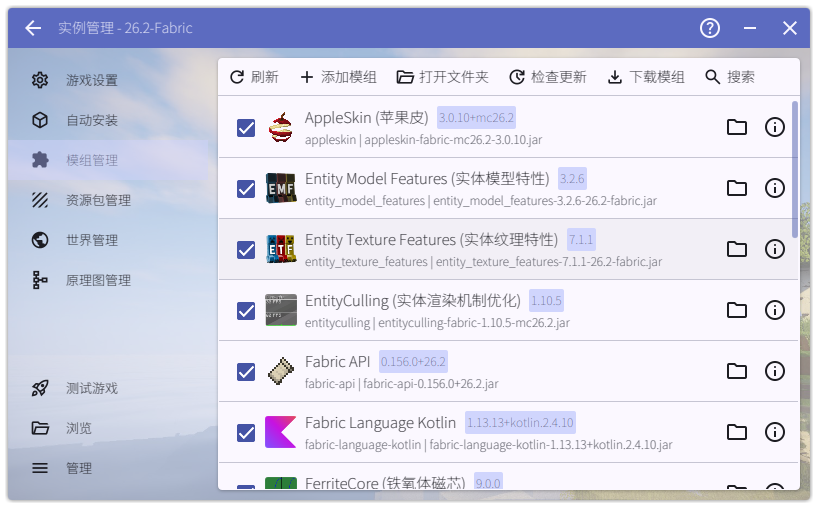Select the EntityCulling (实体渲染机制优化) title

413,301
